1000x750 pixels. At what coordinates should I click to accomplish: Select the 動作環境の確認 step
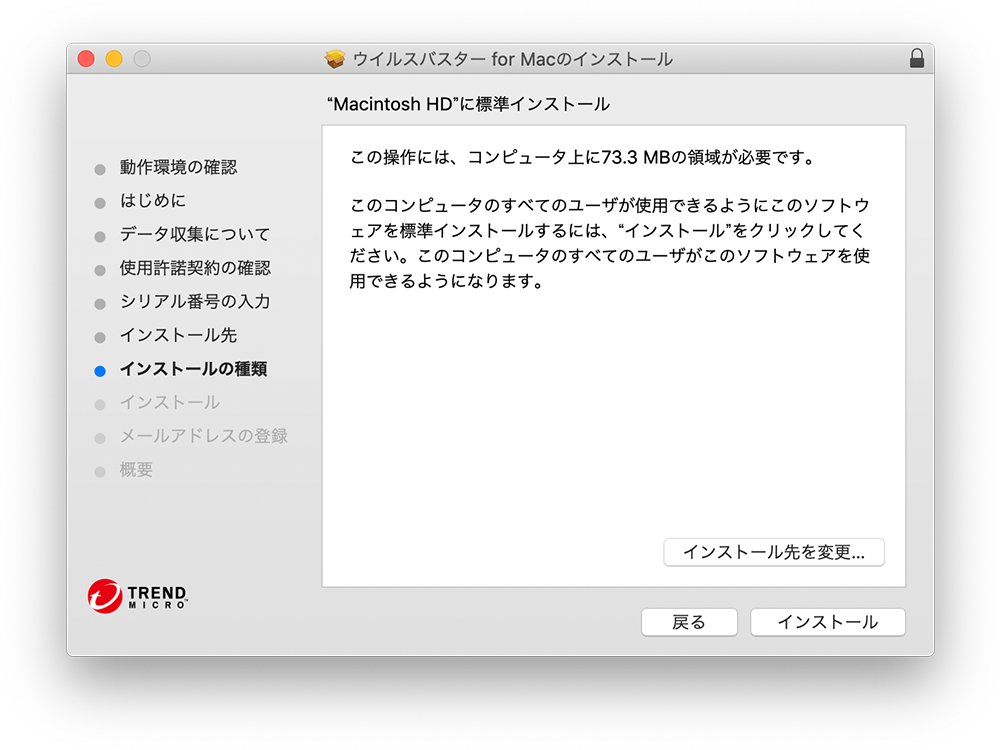[178, 168]
